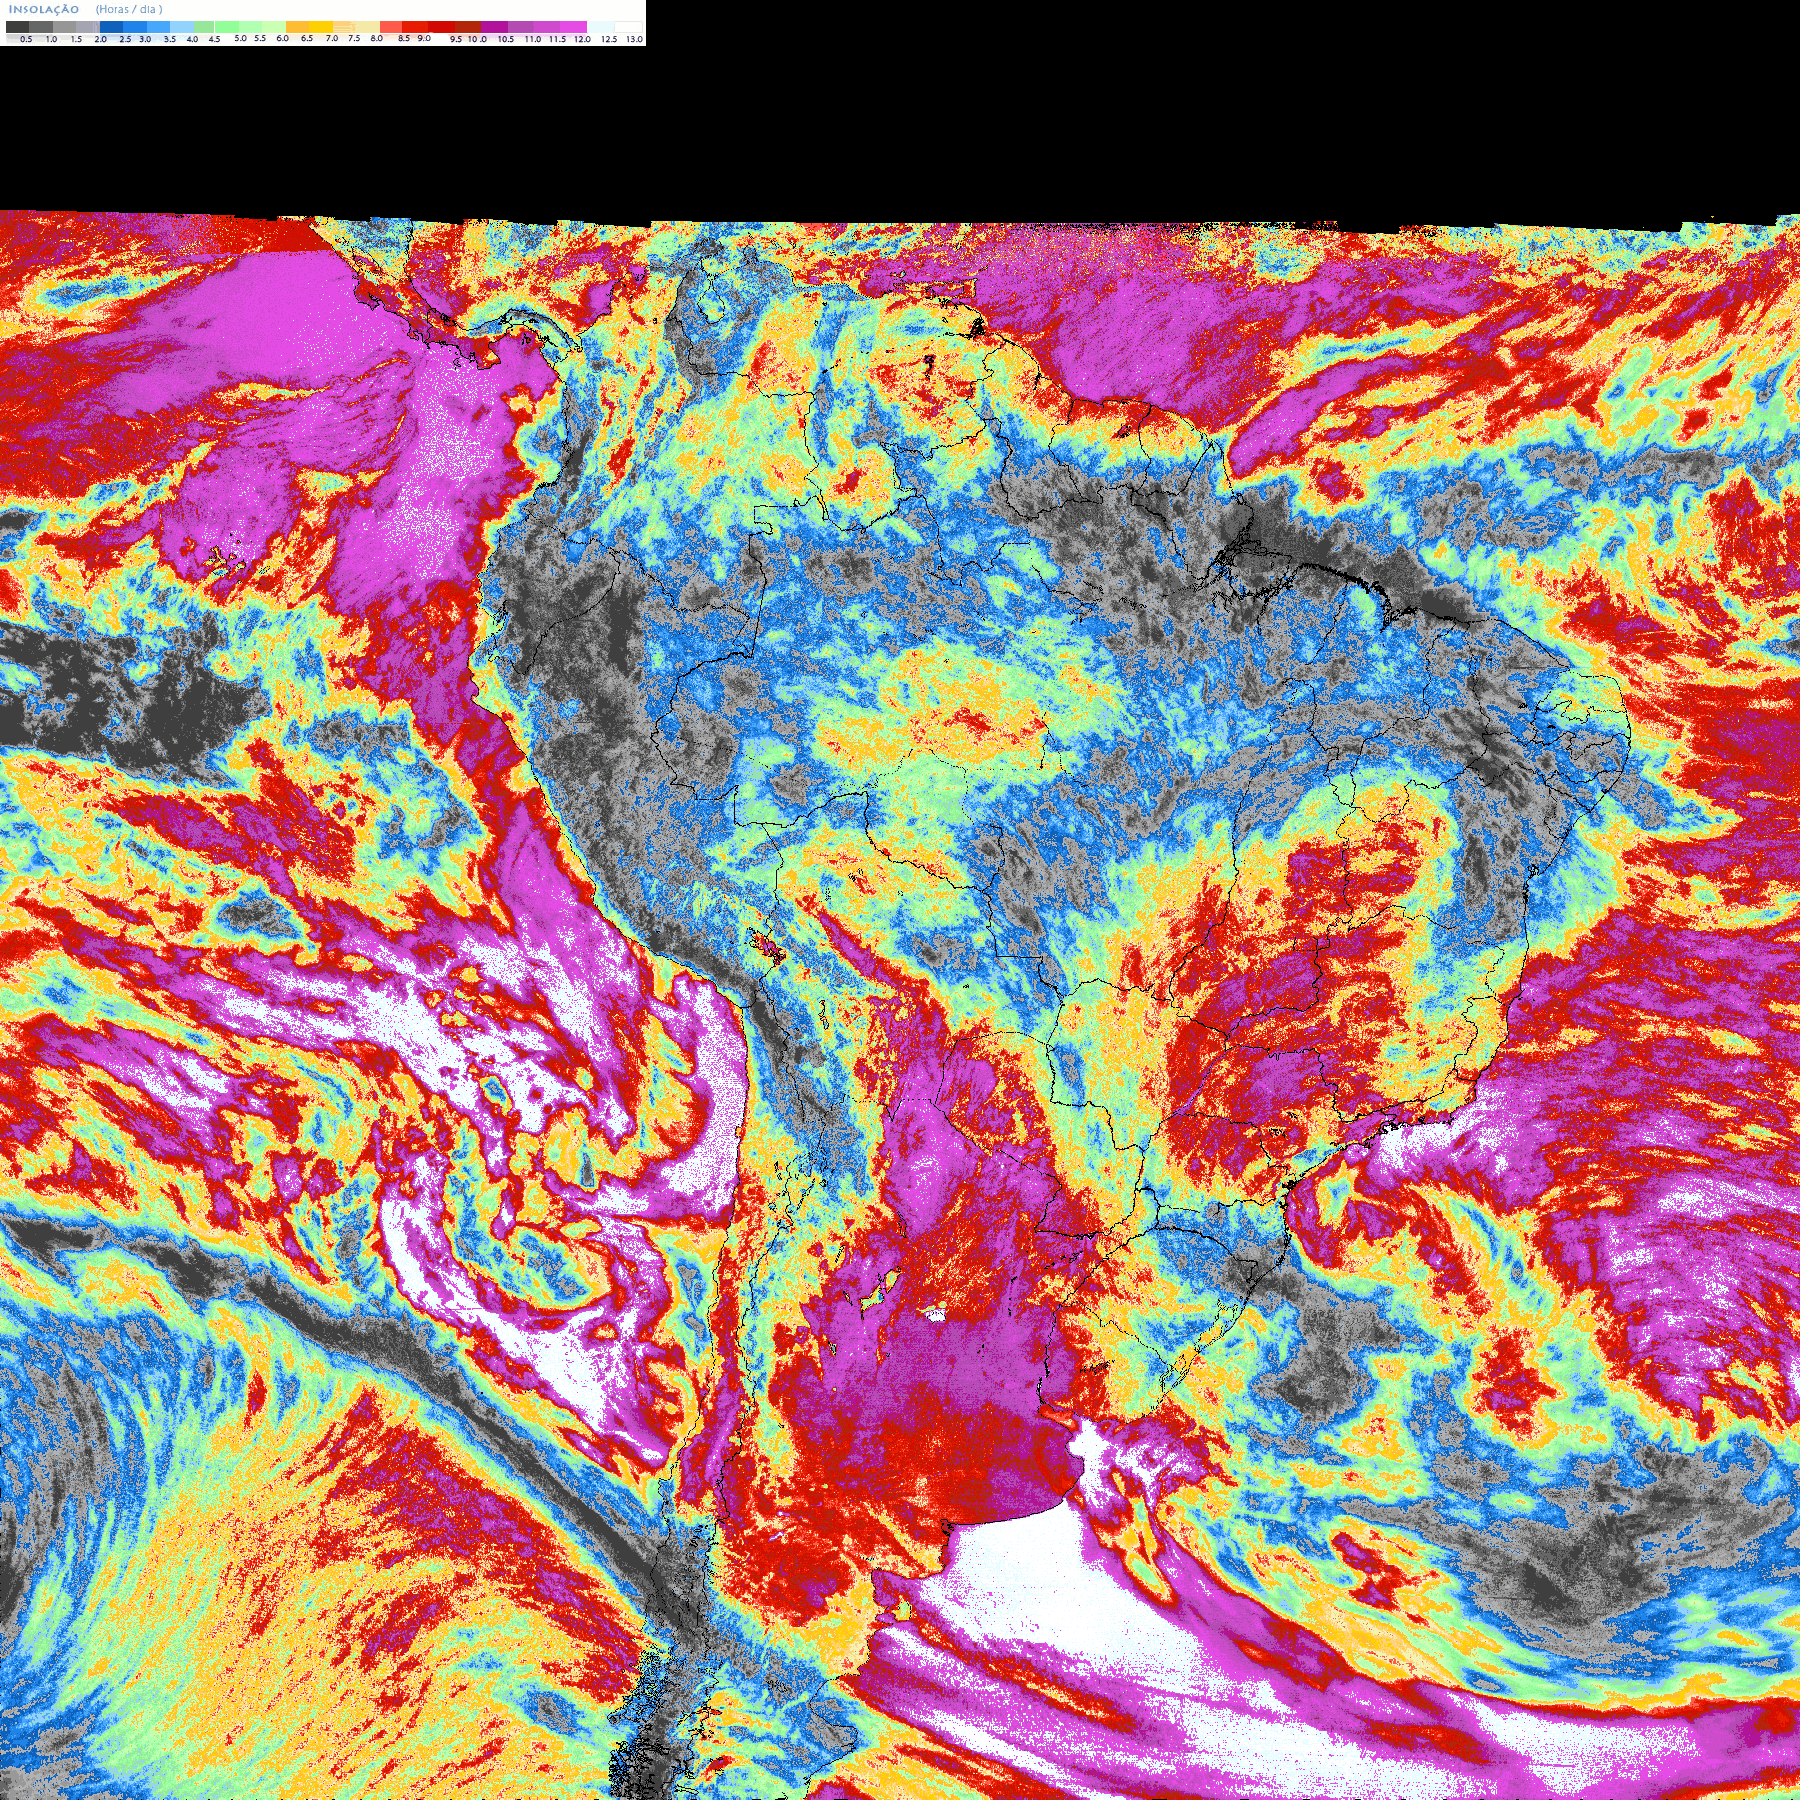Select the 2.5 legend value
1800x1800 pixels.
click(125, 39)
